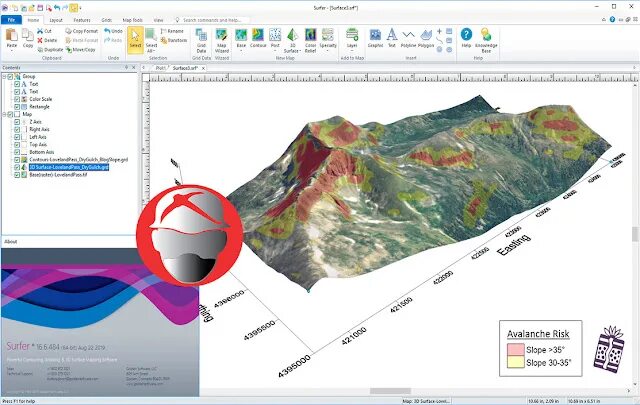Screen dimensions: 640x405
Task: Switch to the Map Tools ribbon tab
Action: (x=132, y=20)
